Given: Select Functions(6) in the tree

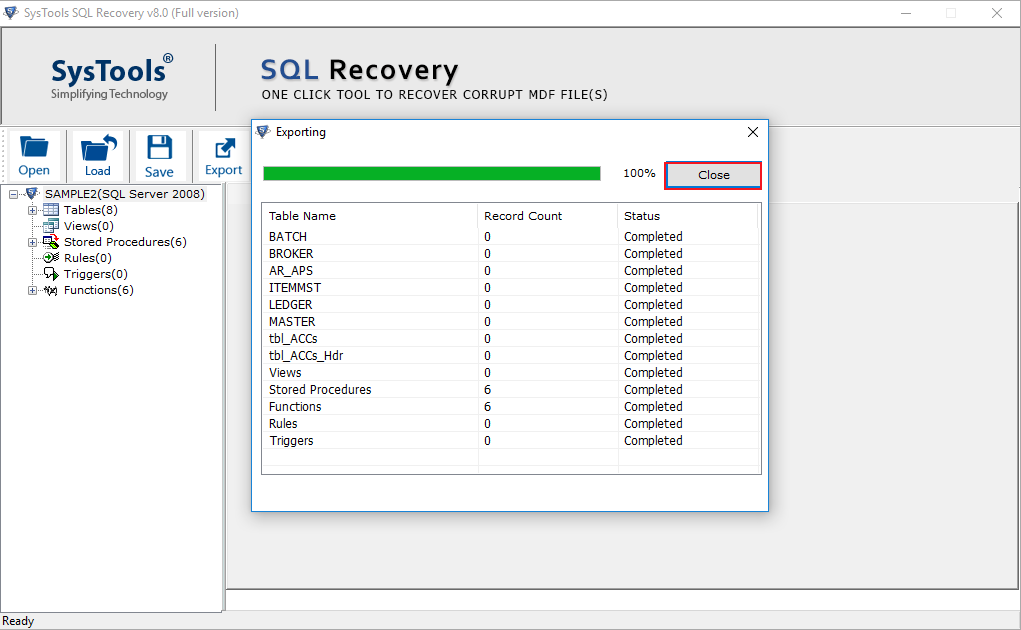Looking at the screenshot, I should [98, 290].
